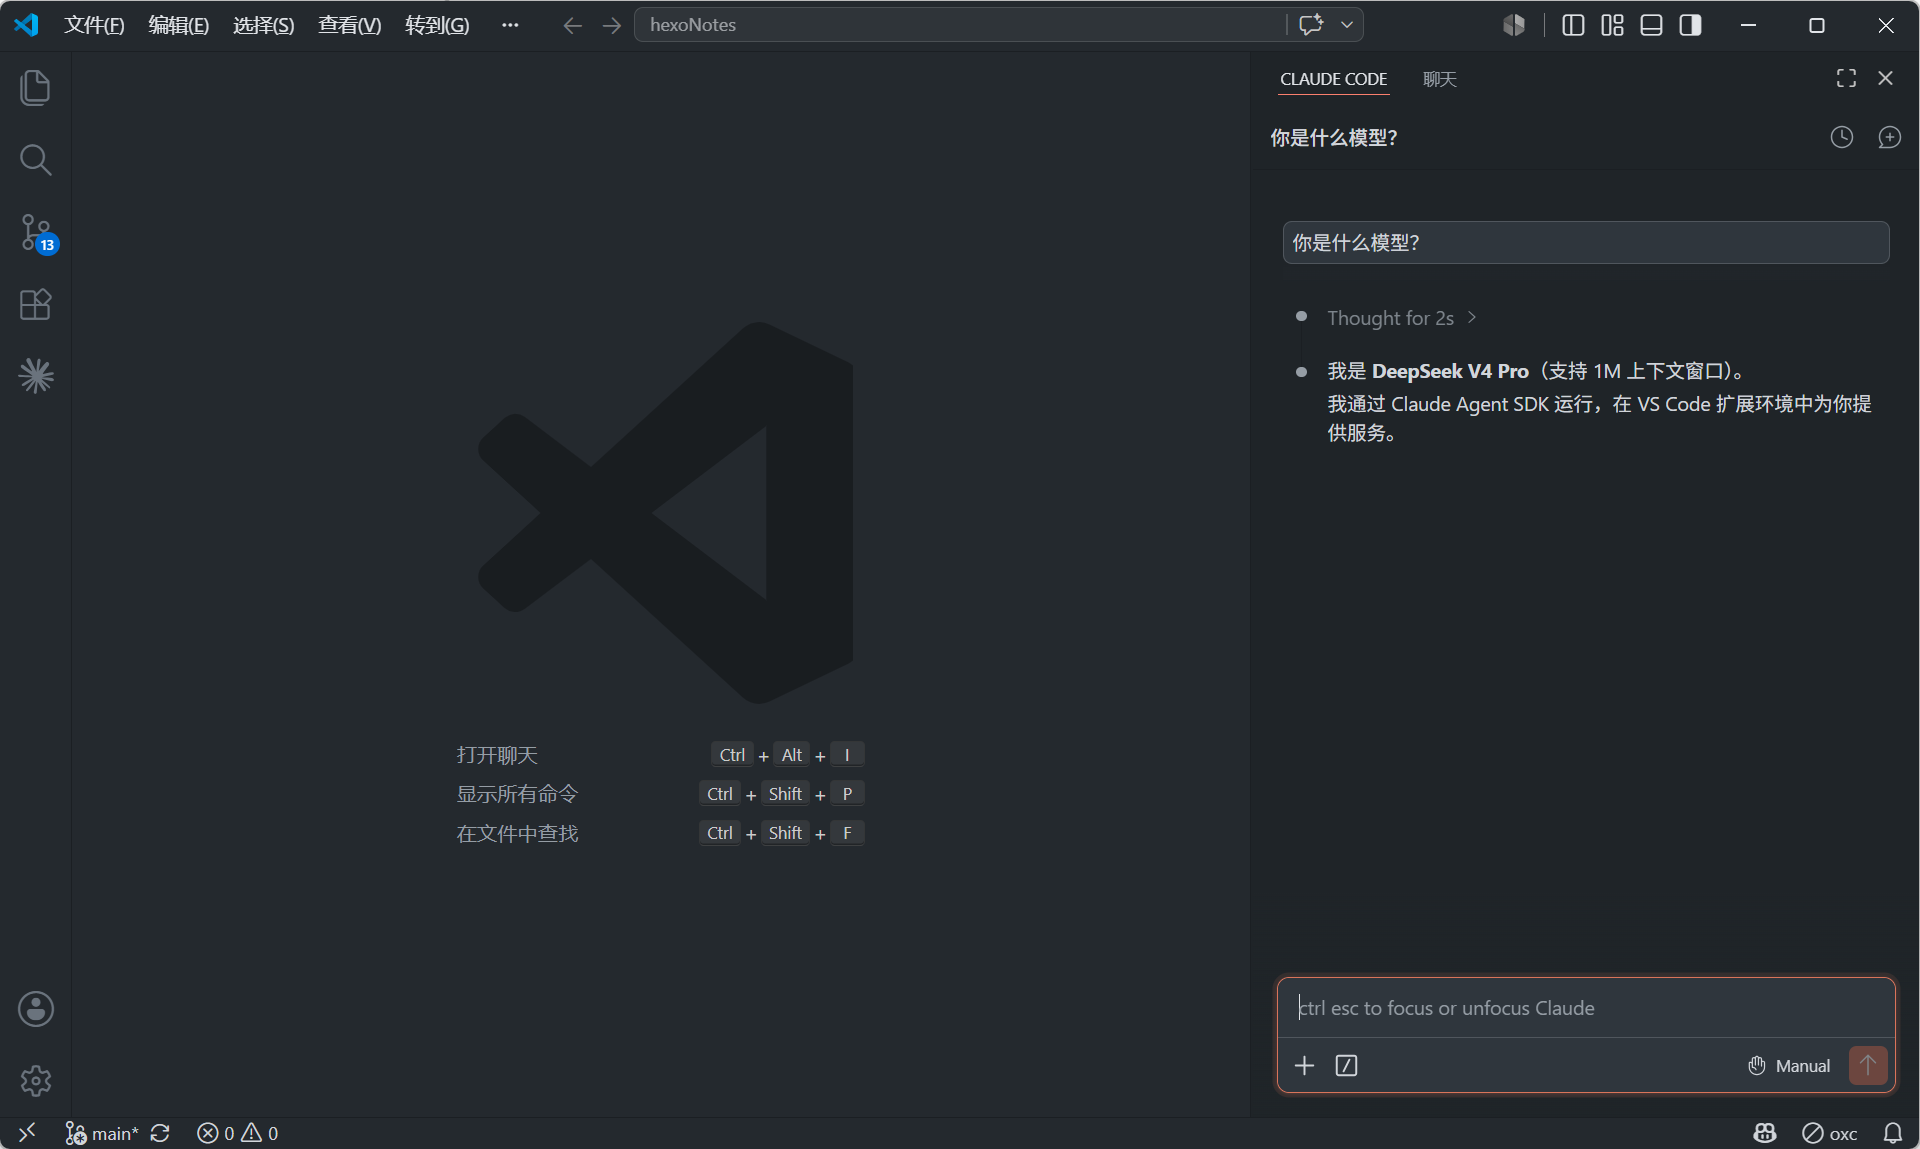The height and width of the screenshot is (1149, 1920).
Task: Focus the Claude prompt input field
Action: tap(1585, 1008)
